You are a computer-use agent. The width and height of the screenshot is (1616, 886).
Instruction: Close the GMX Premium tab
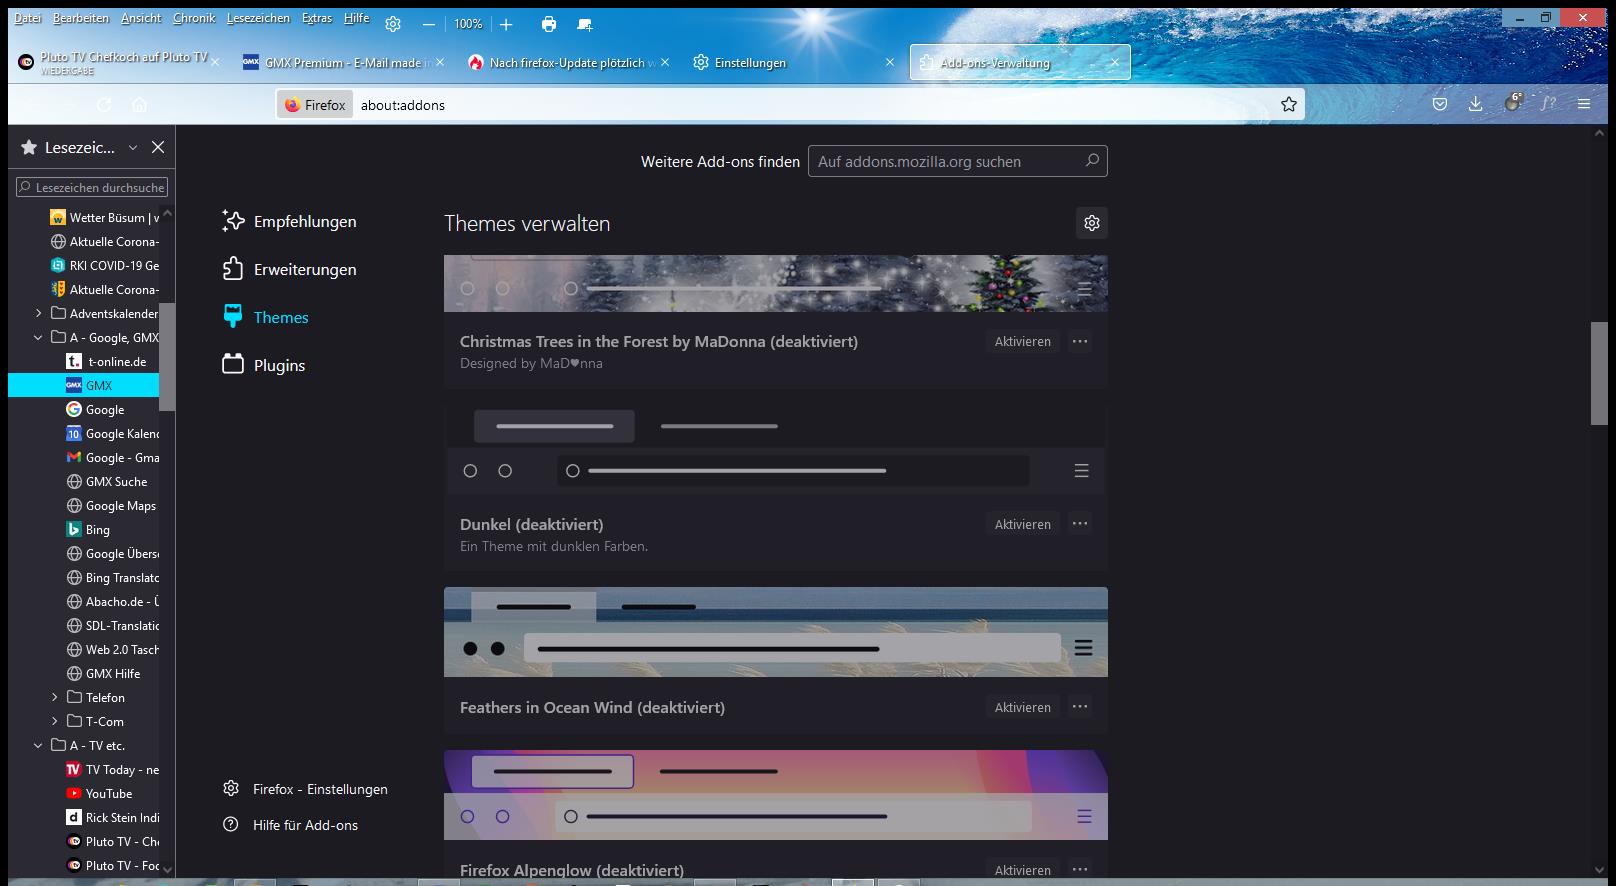pyautogui.click(x=440, y=62)
